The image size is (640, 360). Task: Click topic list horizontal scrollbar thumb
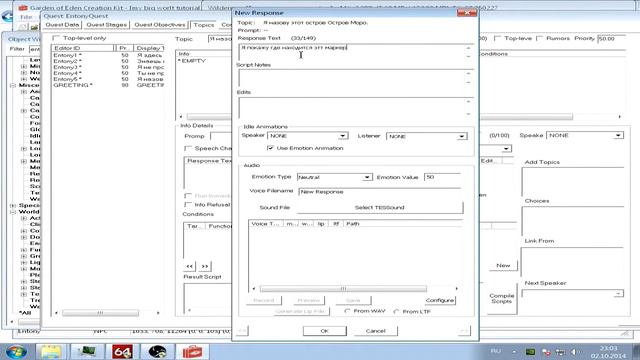click(100, 313)
